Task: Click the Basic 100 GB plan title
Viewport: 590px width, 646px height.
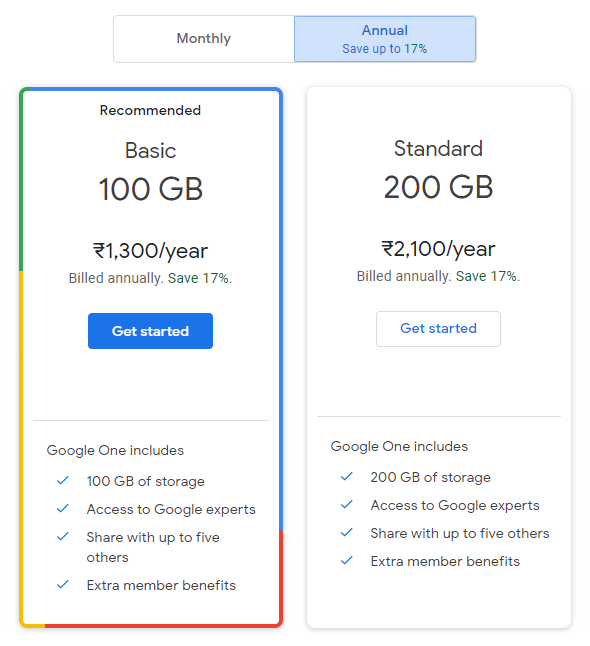Action: (151, 171)
